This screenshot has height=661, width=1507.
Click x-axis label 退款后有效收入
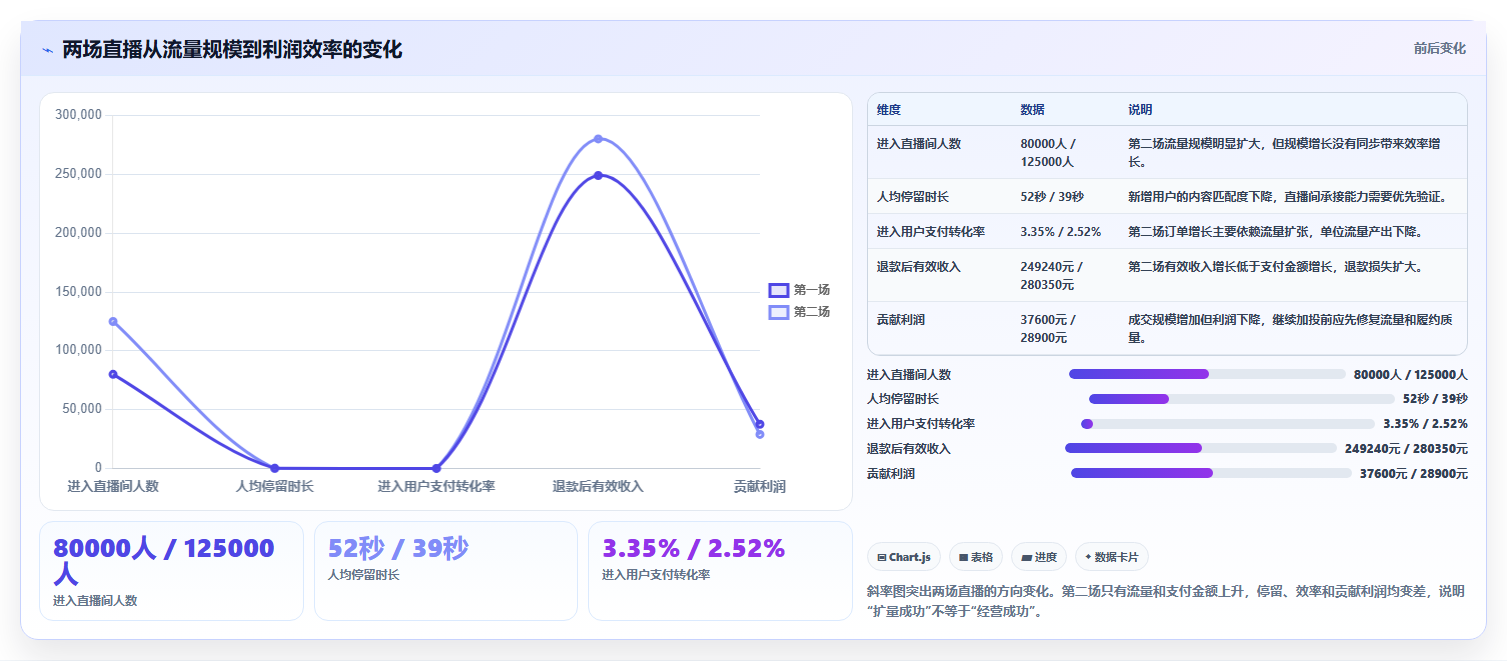(598, 486)
